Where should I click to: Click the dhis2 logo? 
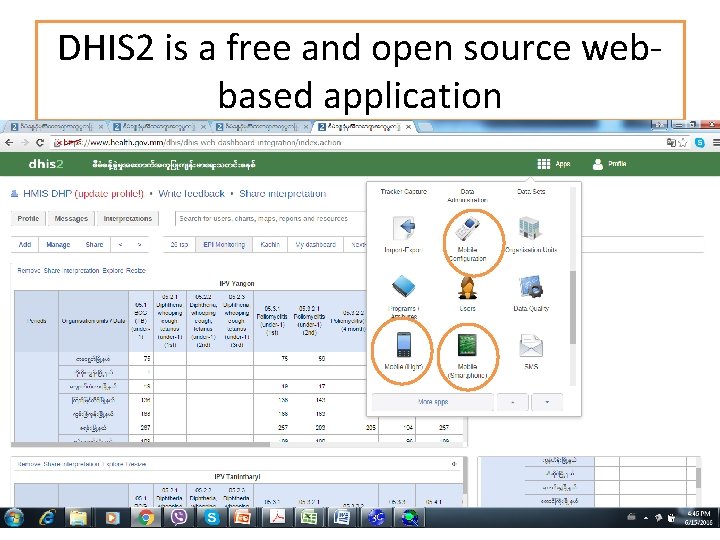[46, 164]
